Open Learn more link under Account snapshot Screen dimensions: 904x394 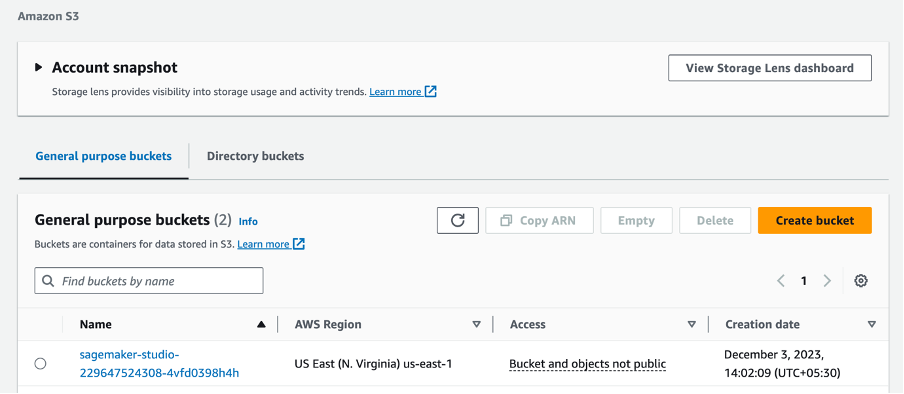pos(402,92)
